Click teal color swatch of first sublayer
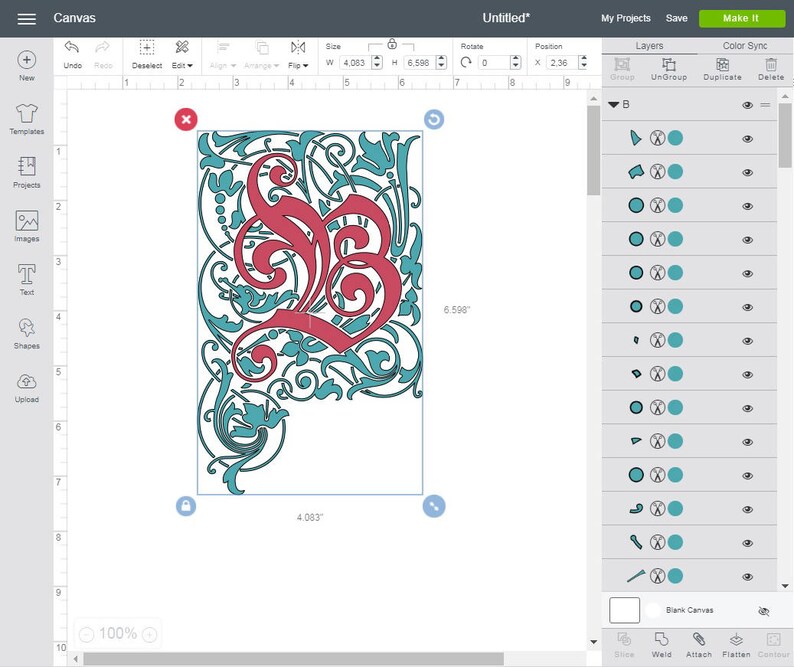 (x=675, y=138)
